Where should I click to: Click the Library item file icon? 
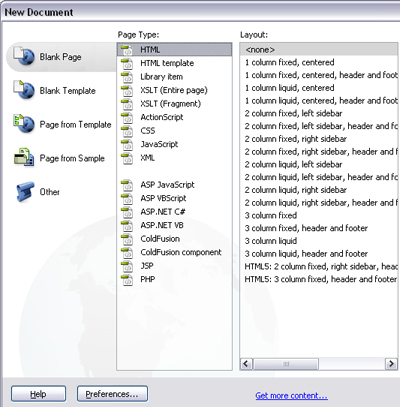127,77
